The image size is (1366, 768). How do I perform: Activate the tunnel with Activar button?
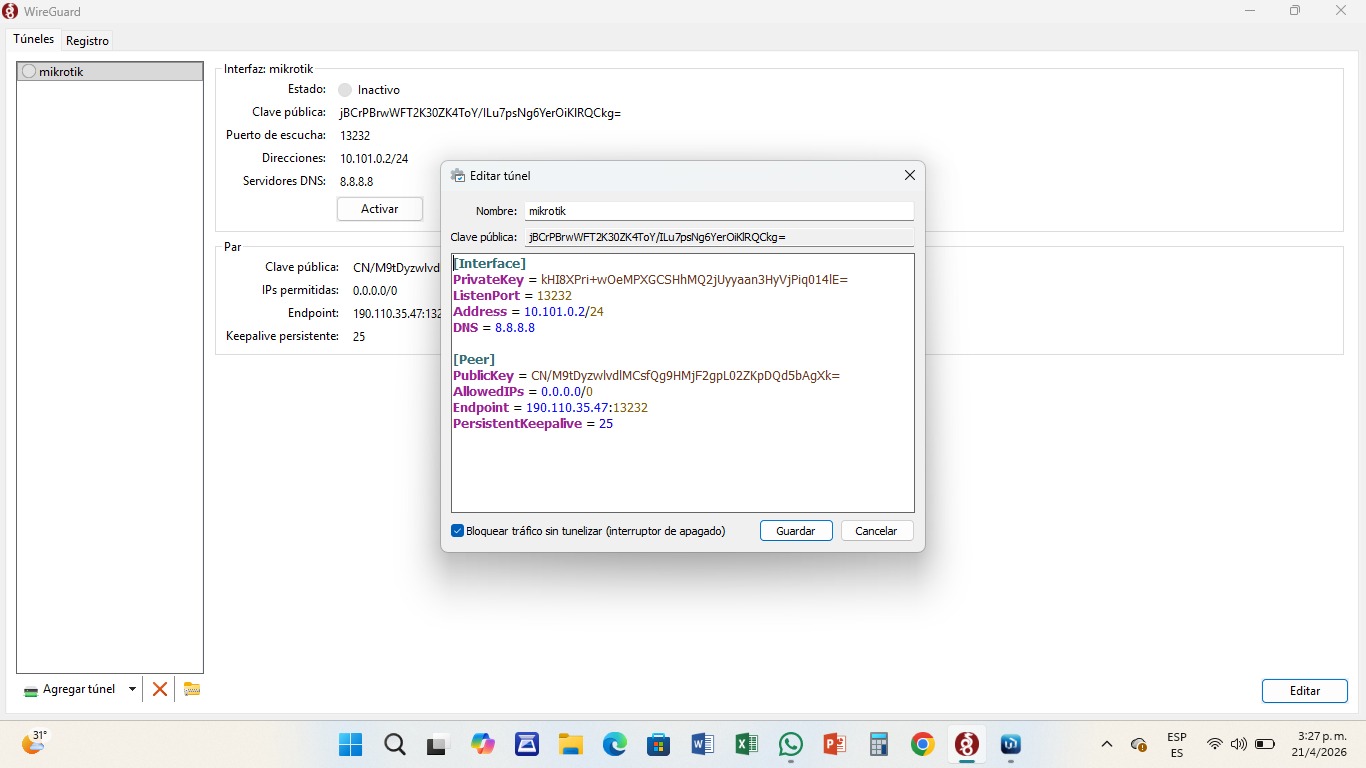(x=380, y=209)
